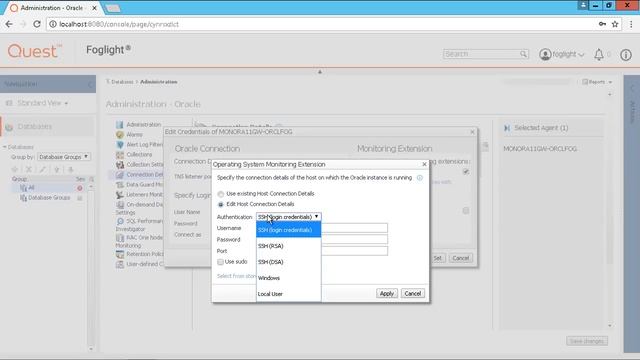Click the Port input field
The height and width of the screenshot is (360, 640).
tap(354, 251)
